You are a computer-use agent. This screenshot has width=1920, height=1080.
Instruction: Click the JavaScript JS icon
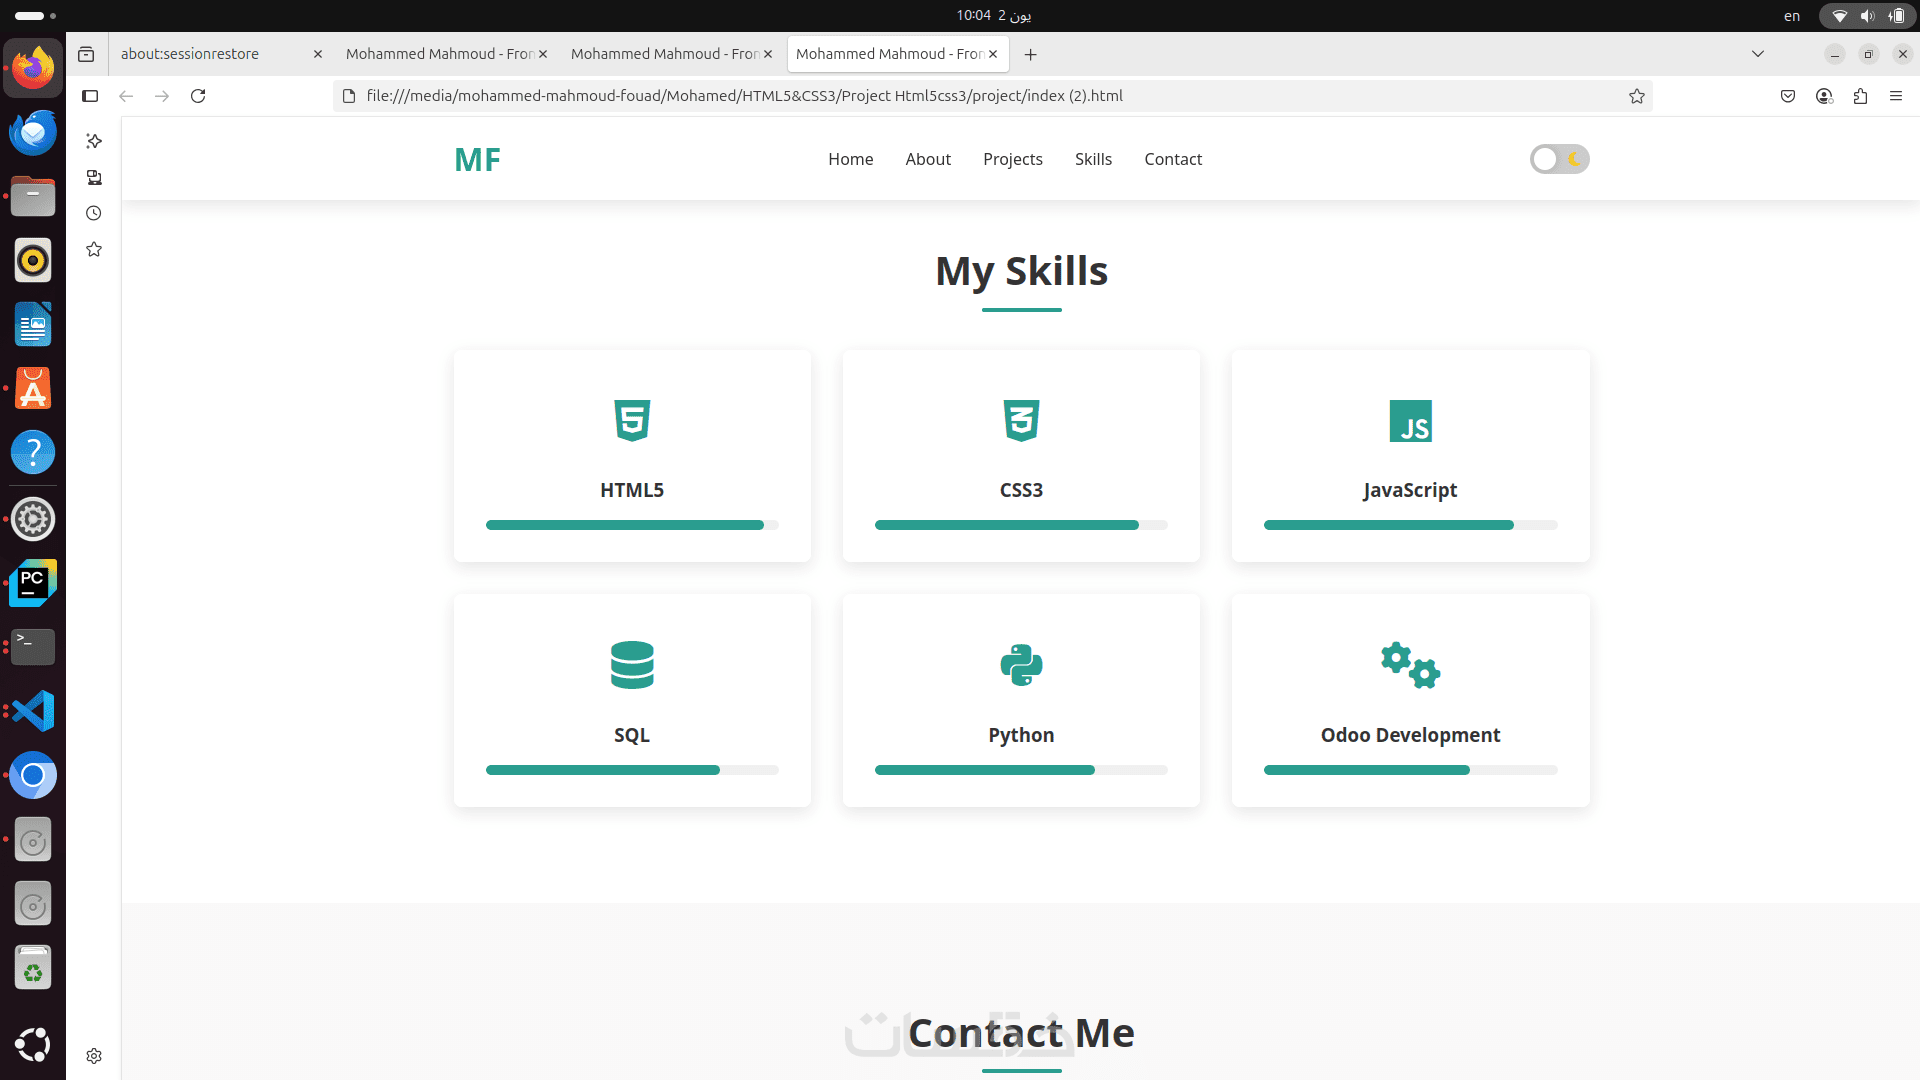(x=1410, y=421)
